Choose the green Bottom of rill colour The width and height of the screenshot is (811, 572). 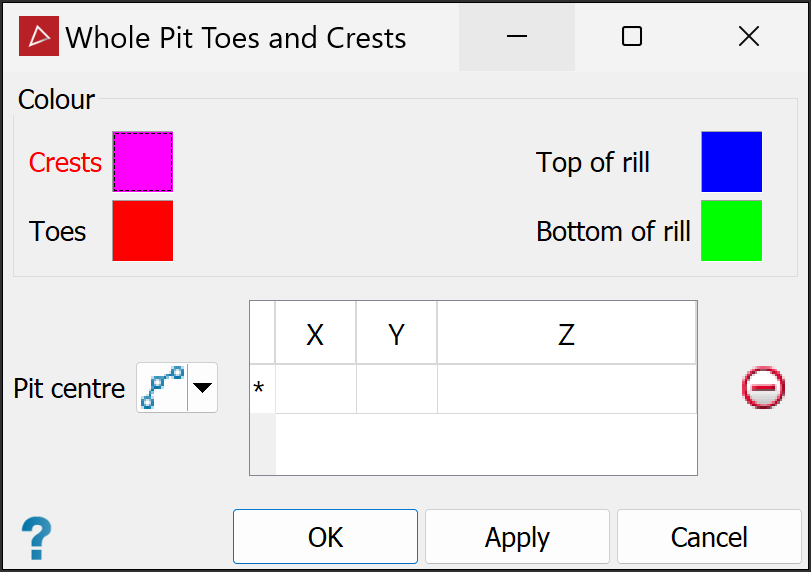coord(731,231)
